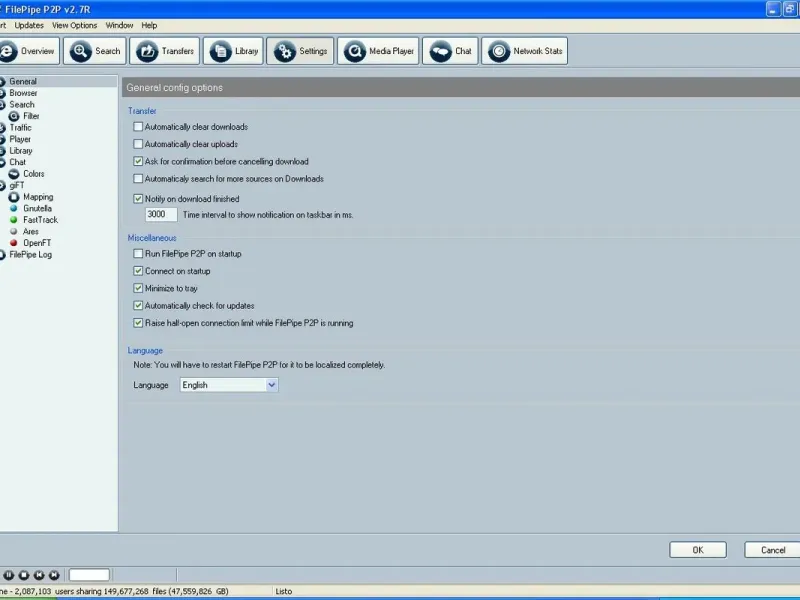Select Player in settings tree

(x=20, y=139)
